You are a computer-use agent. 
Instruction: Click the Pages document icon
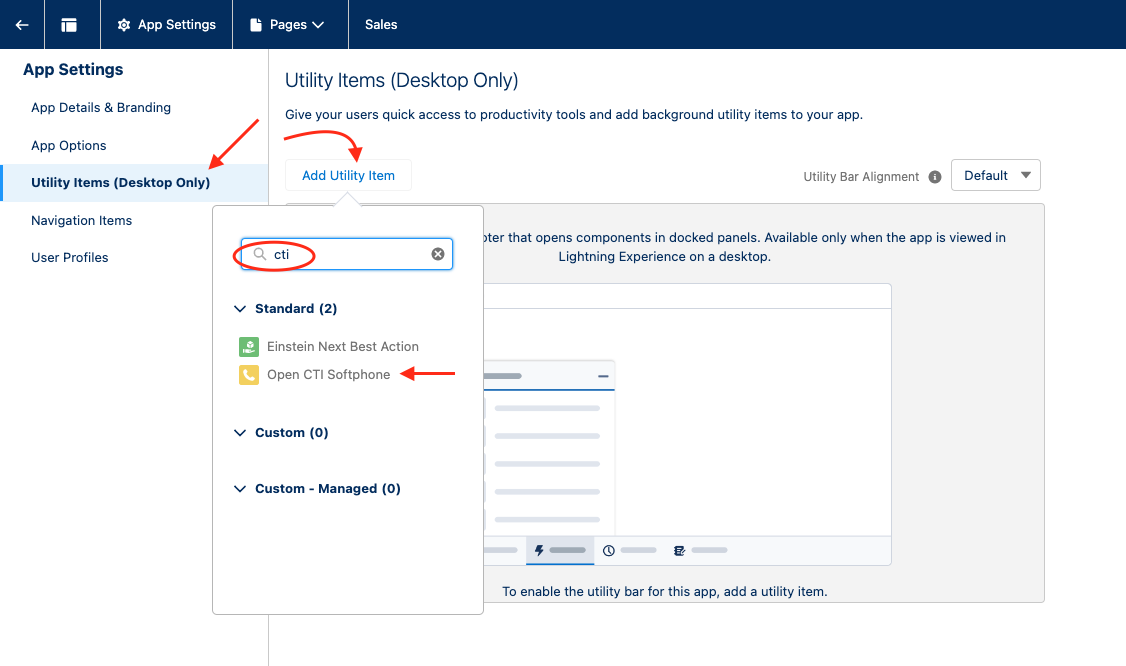pos(256,24)
